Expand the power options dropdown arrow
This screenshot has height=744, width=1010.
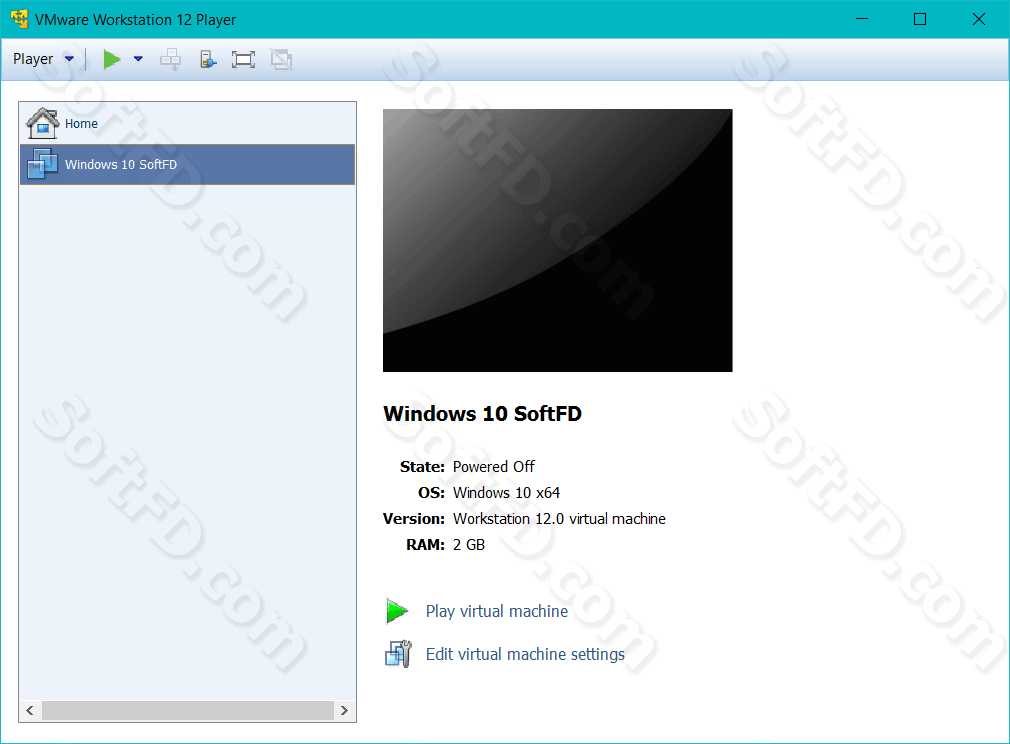[138, 59]
